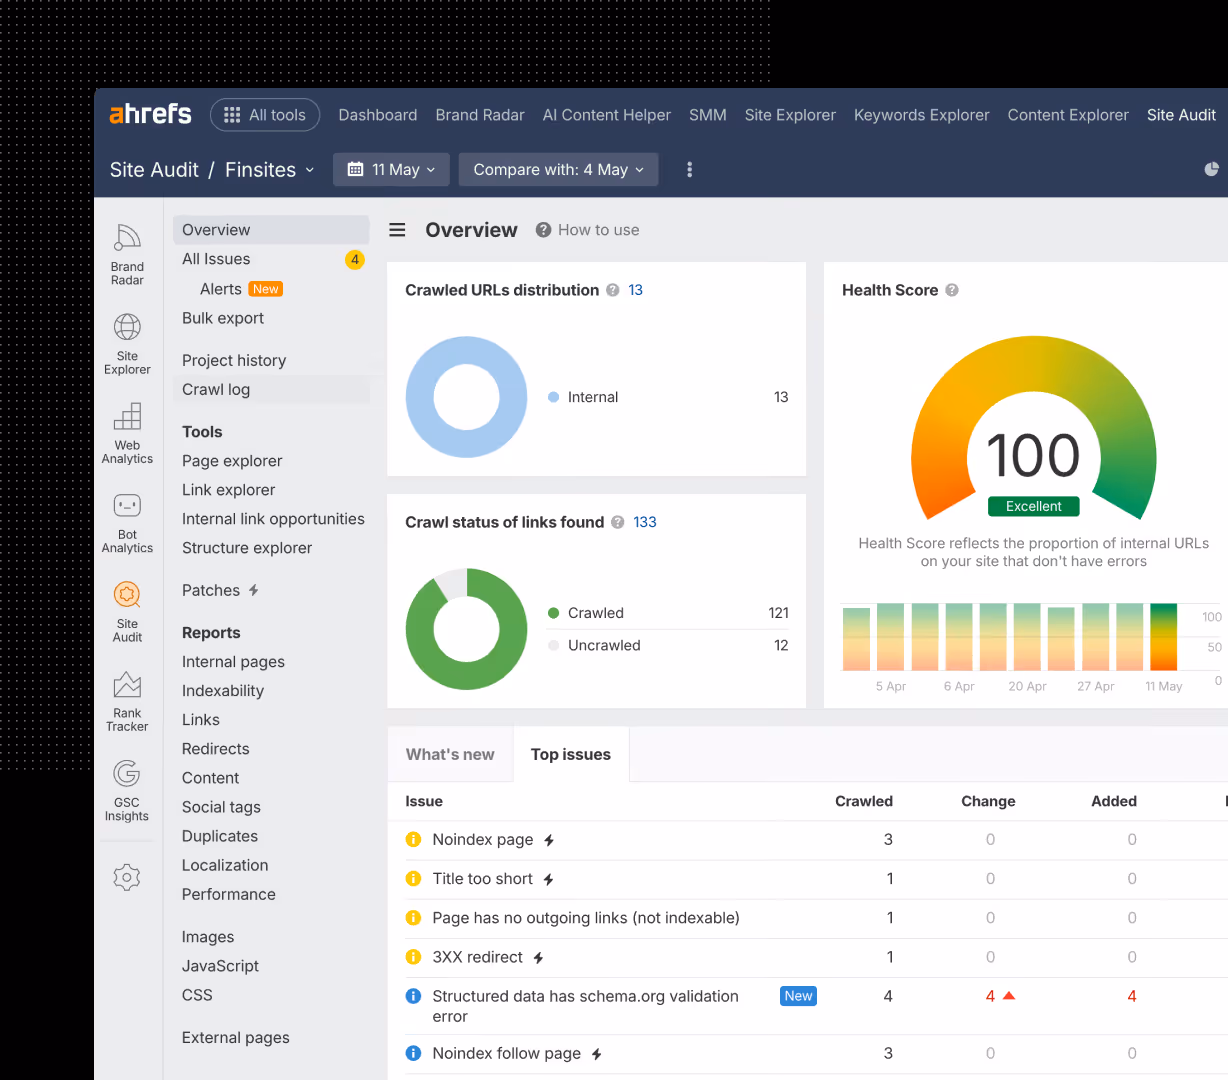Switch to the Top issues tab
The height and width of the screenshot is (1080, 1228).
(x=571, y=755)
